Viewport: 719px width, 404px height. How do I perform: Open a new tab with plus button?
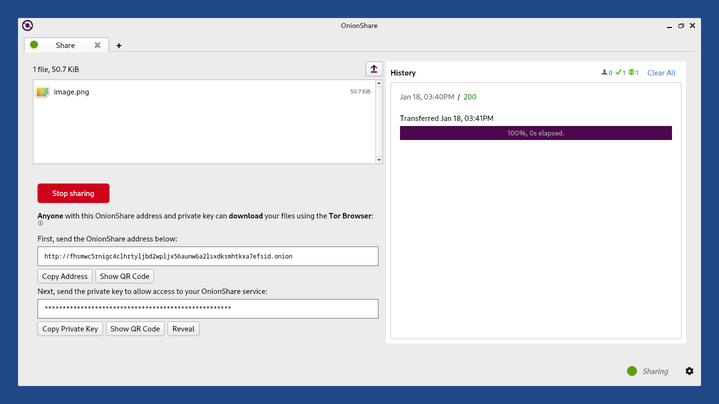click(x=119, y=45)
